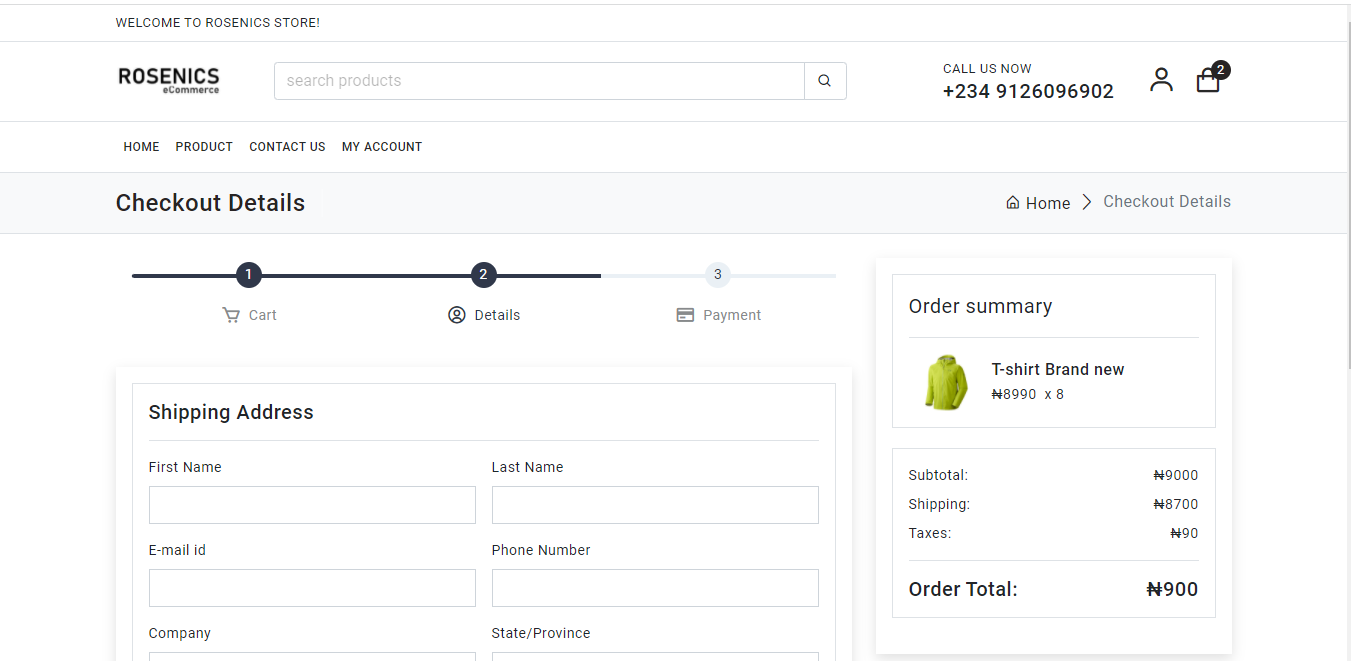Click the T-shirt Brand new product title
The height and width of the screenshot is (661, 1351).
point(1058,370)
